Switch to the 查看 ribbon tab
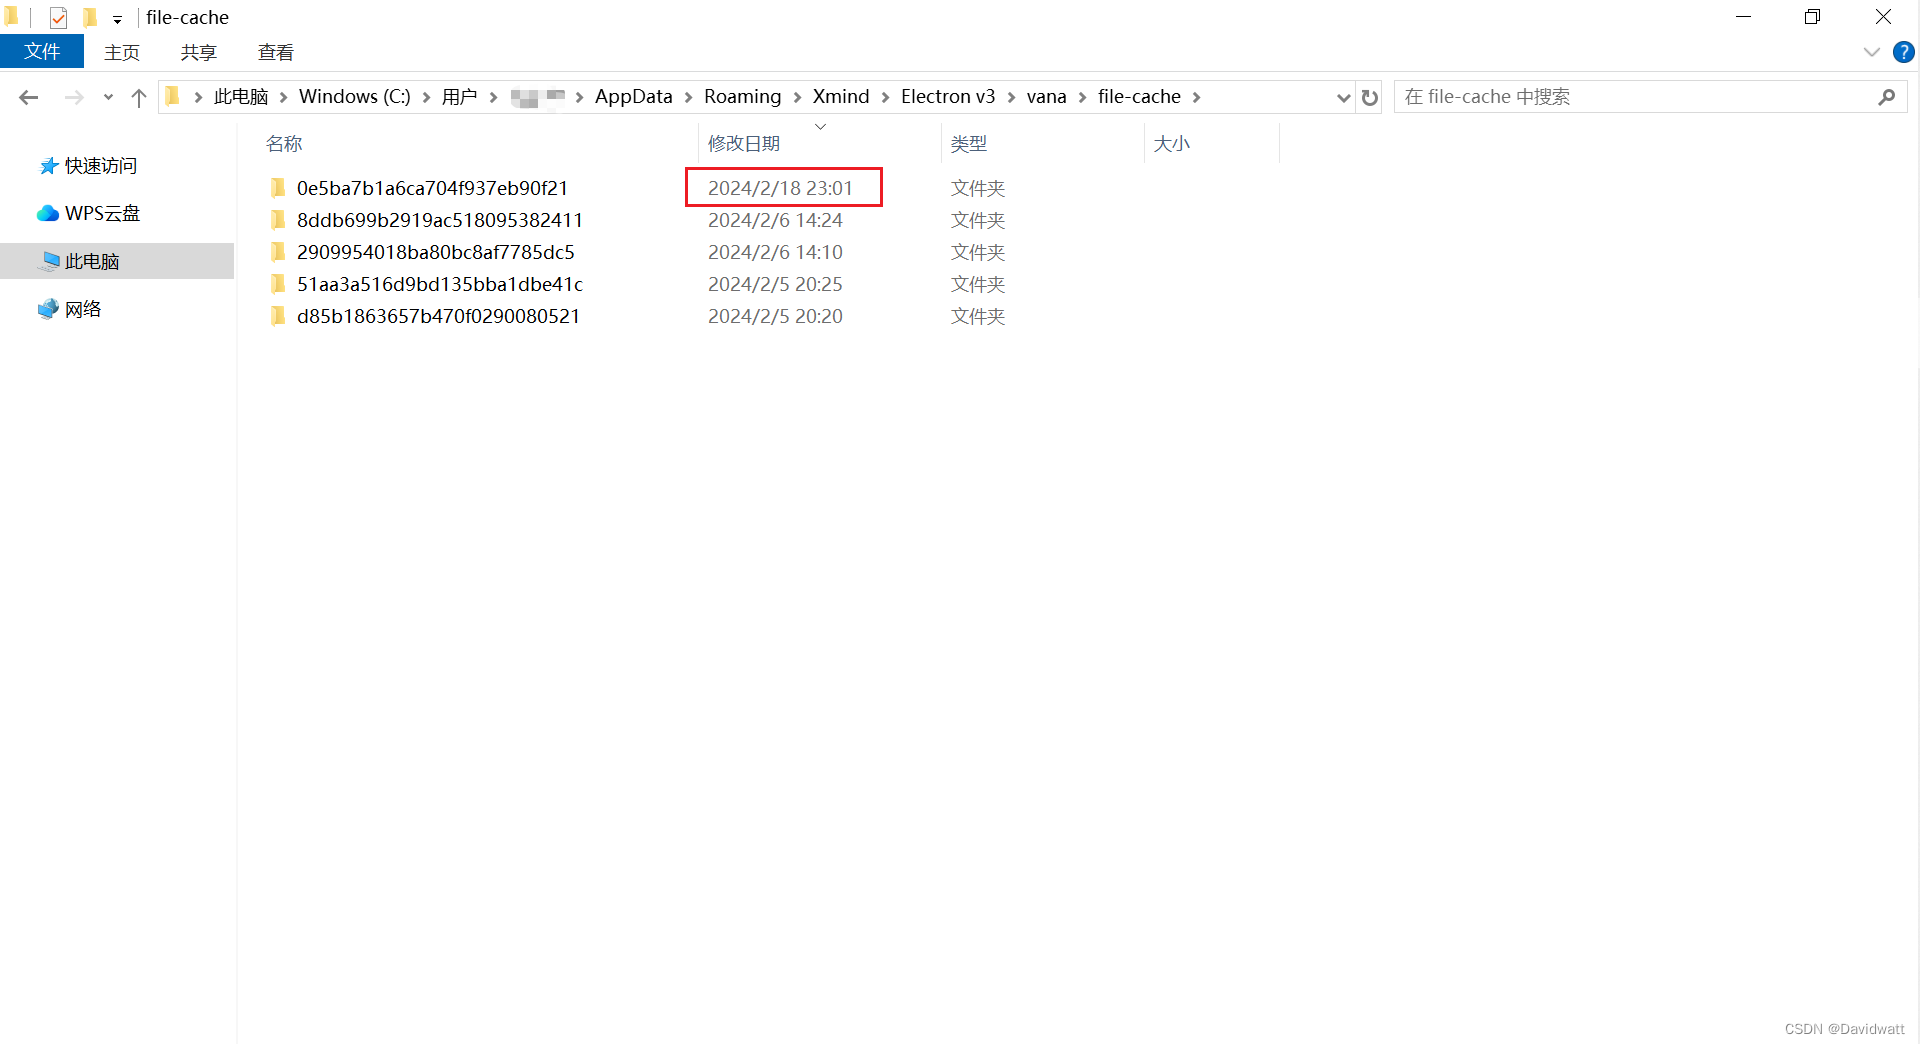Image resolution: width=1920 pixels, height=1044 pixels. [x=276, y=52]
